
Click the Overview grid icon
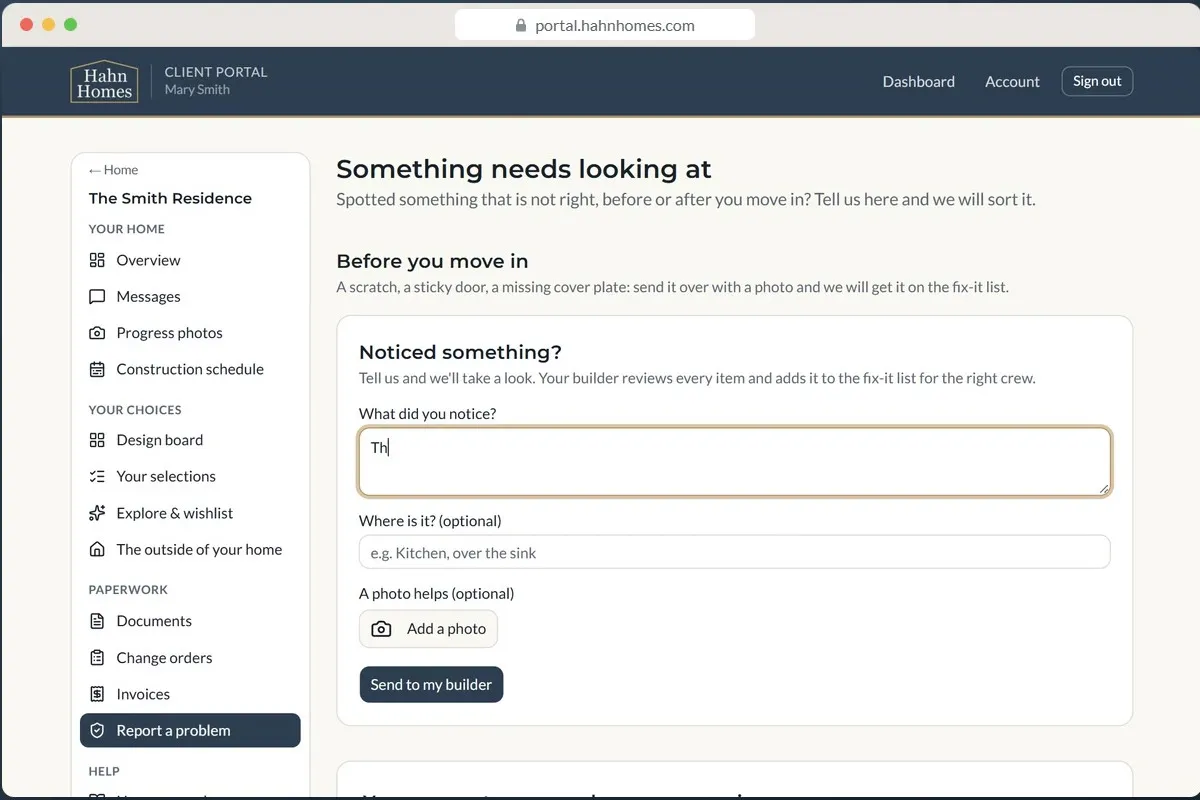pos(97,260)
